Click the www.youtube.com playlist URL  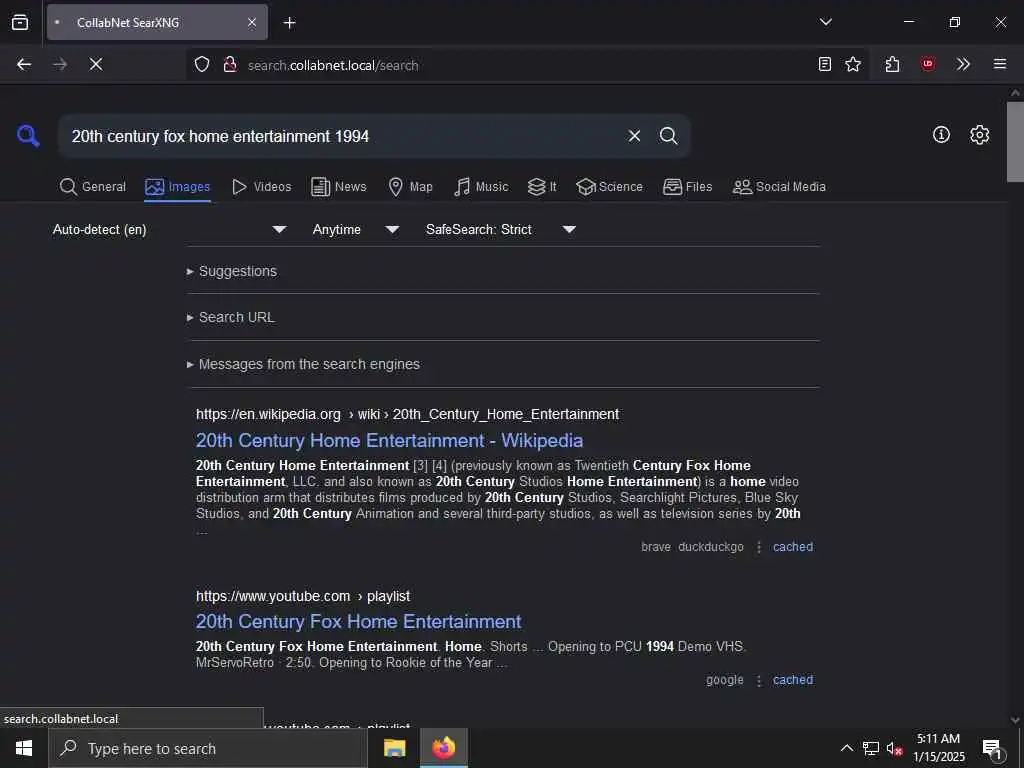(x=303, y=596)
